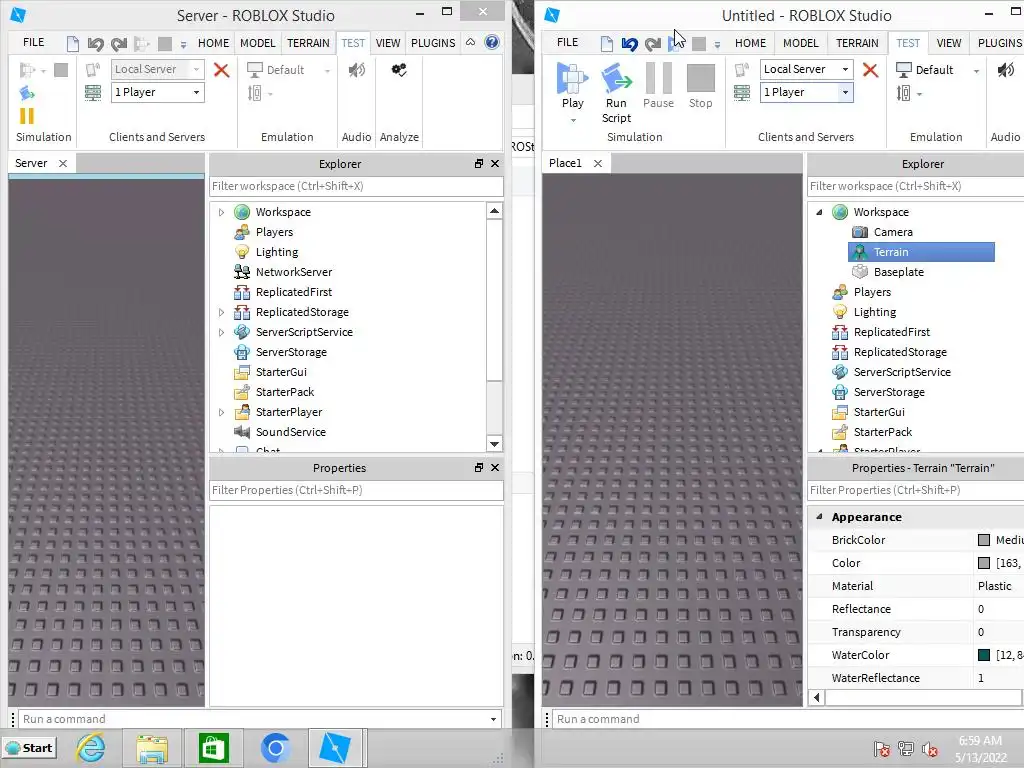Click Play in the Untitled window

(x=572, y=86)
